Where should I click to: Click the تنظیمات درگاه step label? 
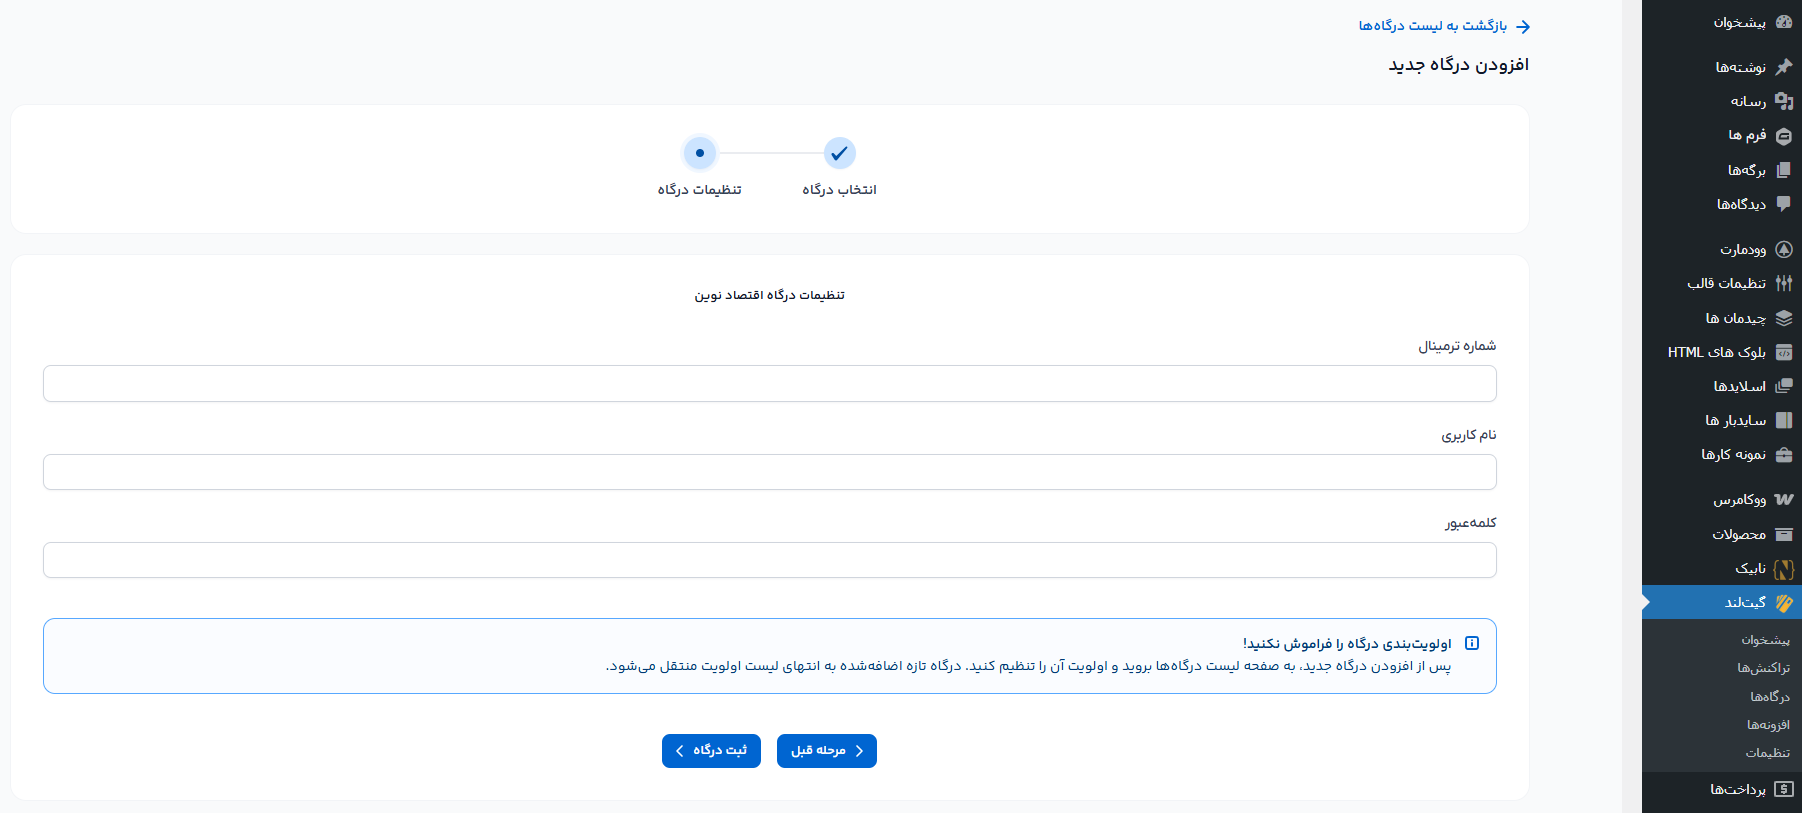pyautogui.click(x=700, y=190)
